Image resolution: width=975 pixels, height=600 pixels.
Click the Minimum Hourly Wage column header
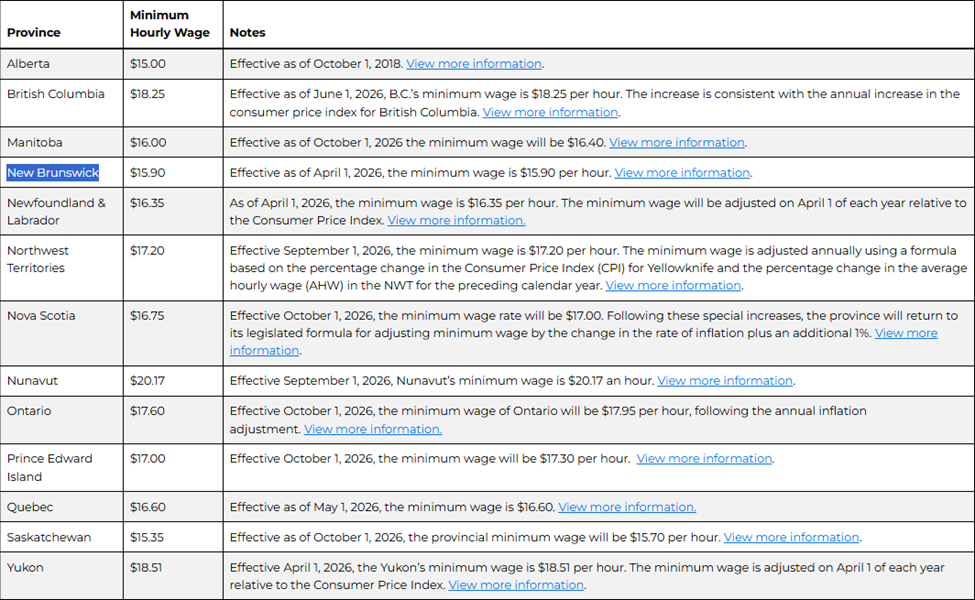tap(170, 24)
